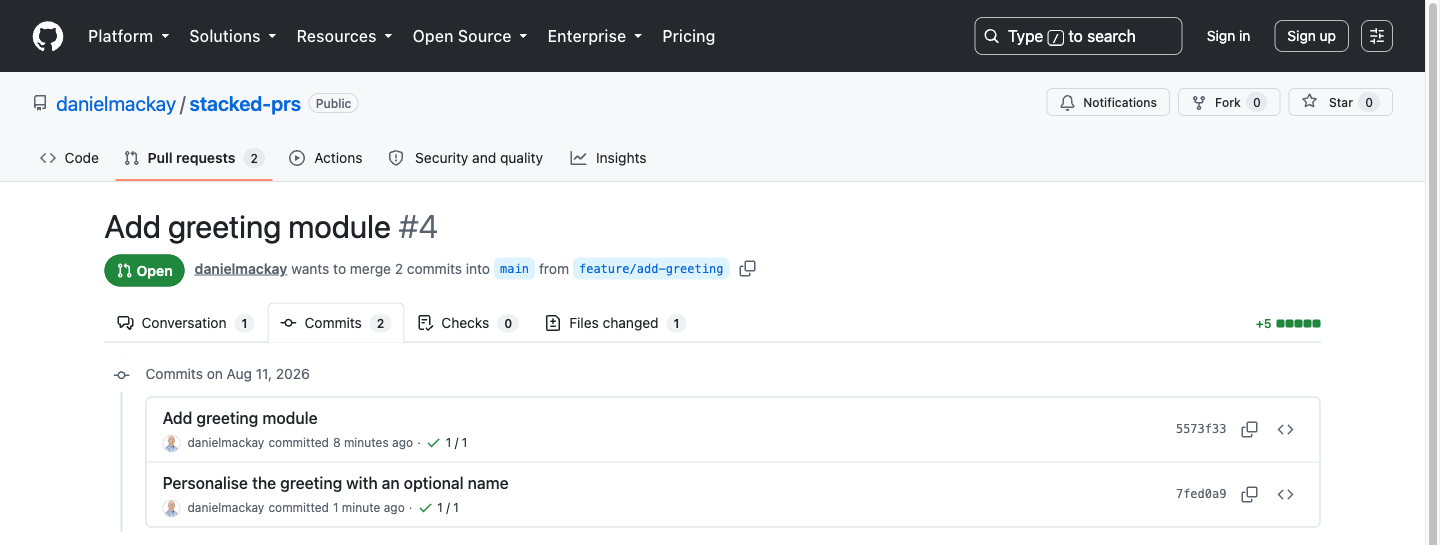The width and height of the screenshot is (1440, 545).
Task: Click the +5 diffstat indicator
Action: pyautogui.click(x=1288, y=324)
